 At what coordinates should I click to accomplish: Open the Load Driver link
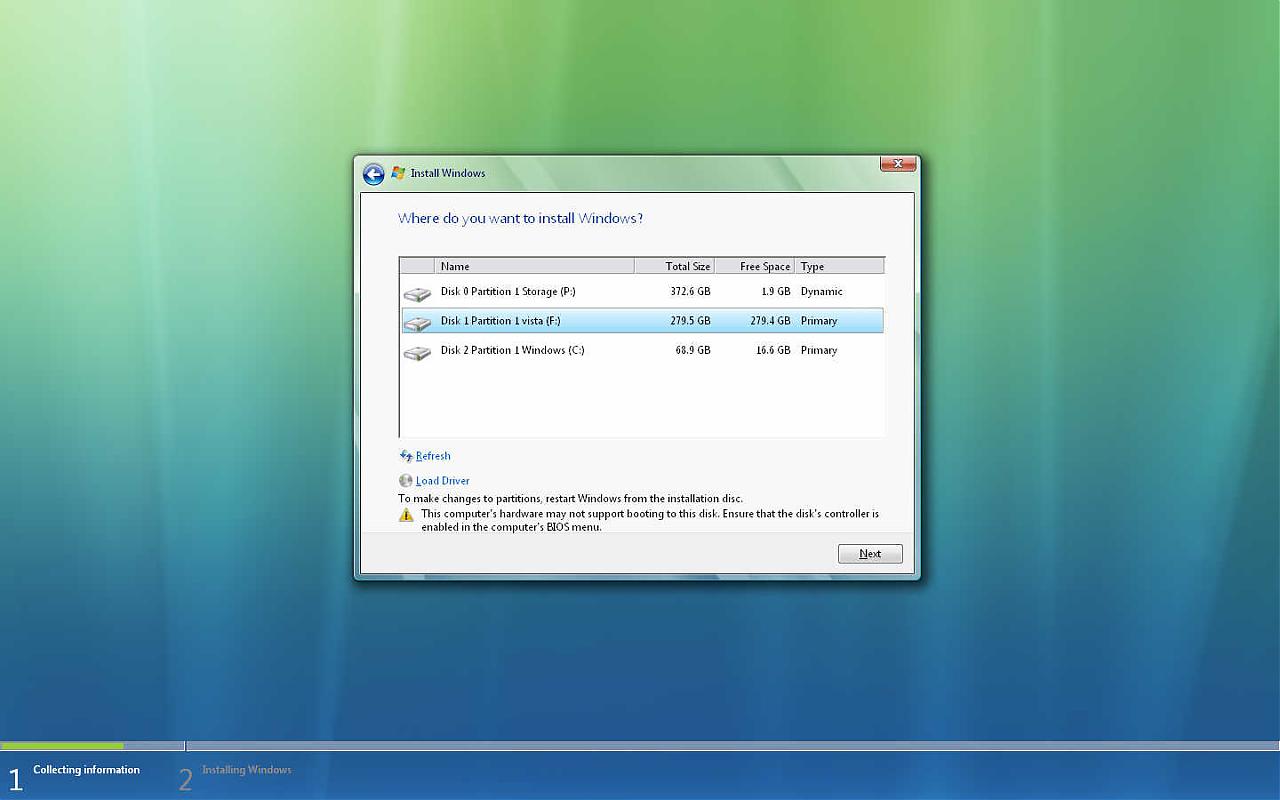(x=442, y=481)
